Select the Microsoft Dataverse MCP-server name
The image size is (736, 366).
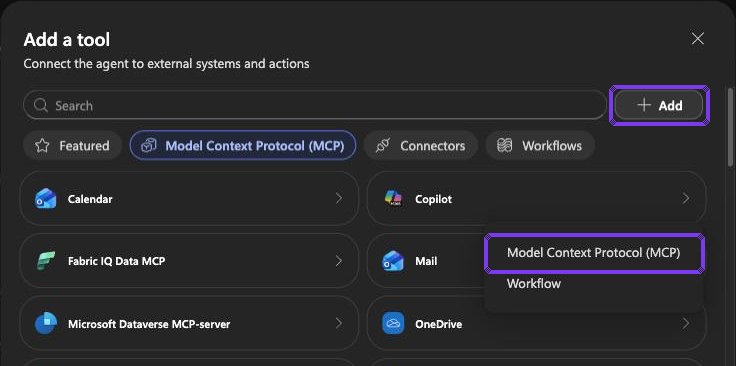[149, 324]
